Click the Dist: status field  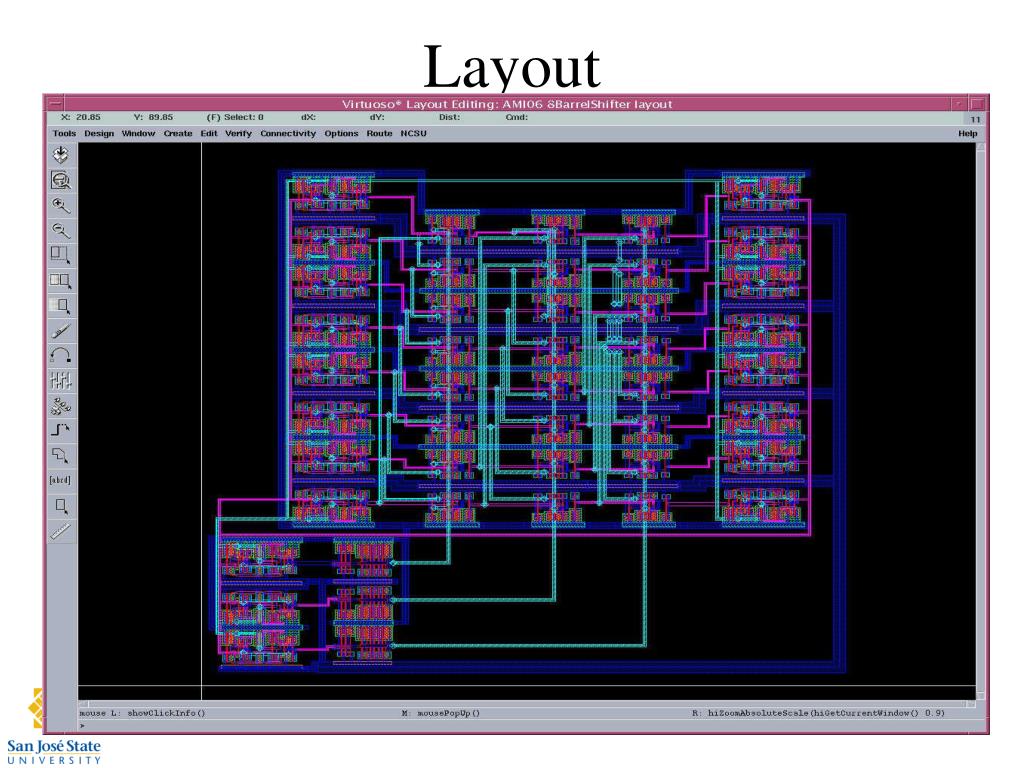point(449,118)
